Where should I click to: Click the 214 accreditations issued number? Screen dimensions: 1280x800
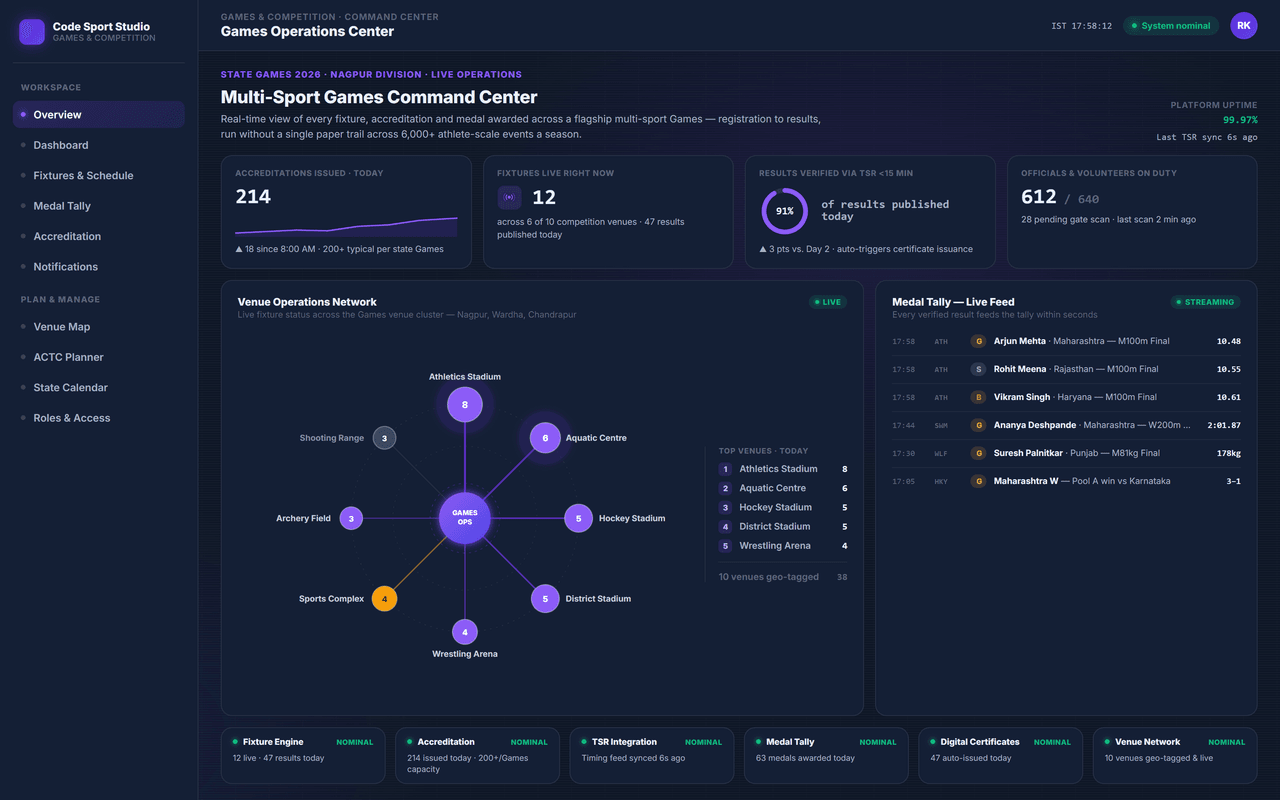pos(253,197)
